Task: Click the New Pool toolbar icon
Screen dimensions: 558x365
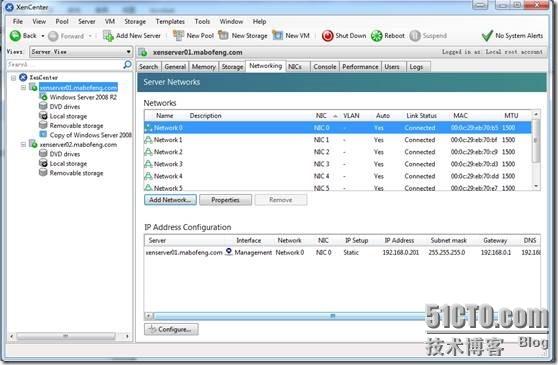Action: coord(178,35)
